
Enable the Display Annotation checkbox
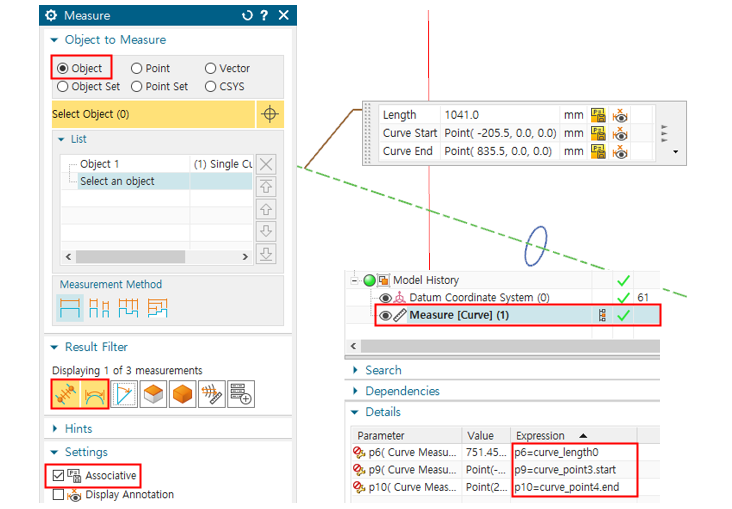click(57, 495)
